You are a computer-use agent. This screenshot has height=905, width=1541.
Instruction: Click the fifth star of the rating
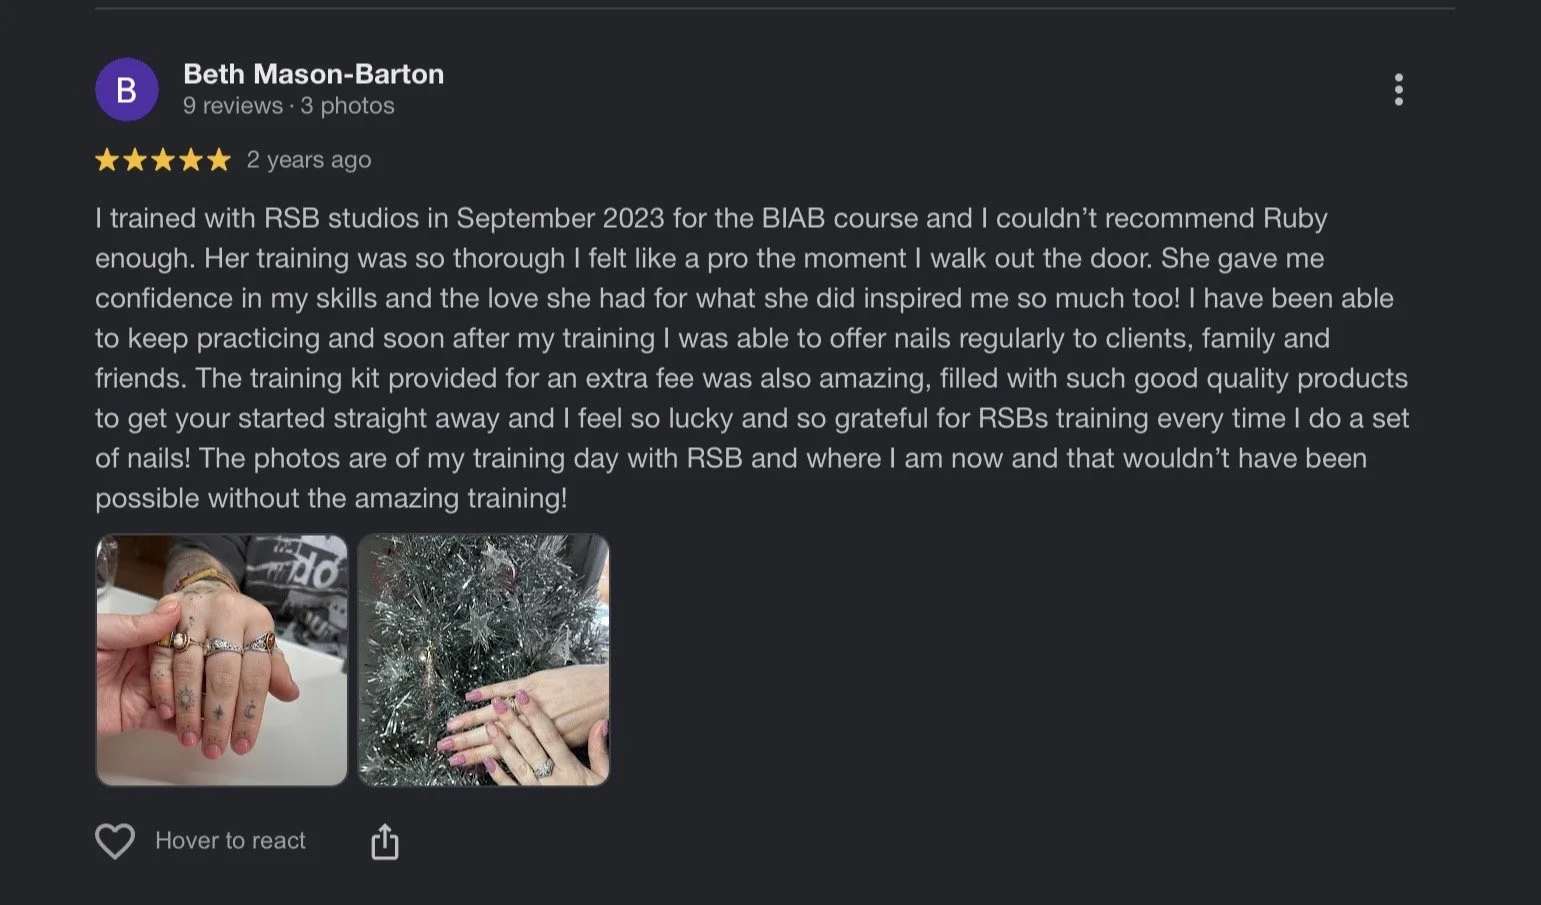pos(219,160)
